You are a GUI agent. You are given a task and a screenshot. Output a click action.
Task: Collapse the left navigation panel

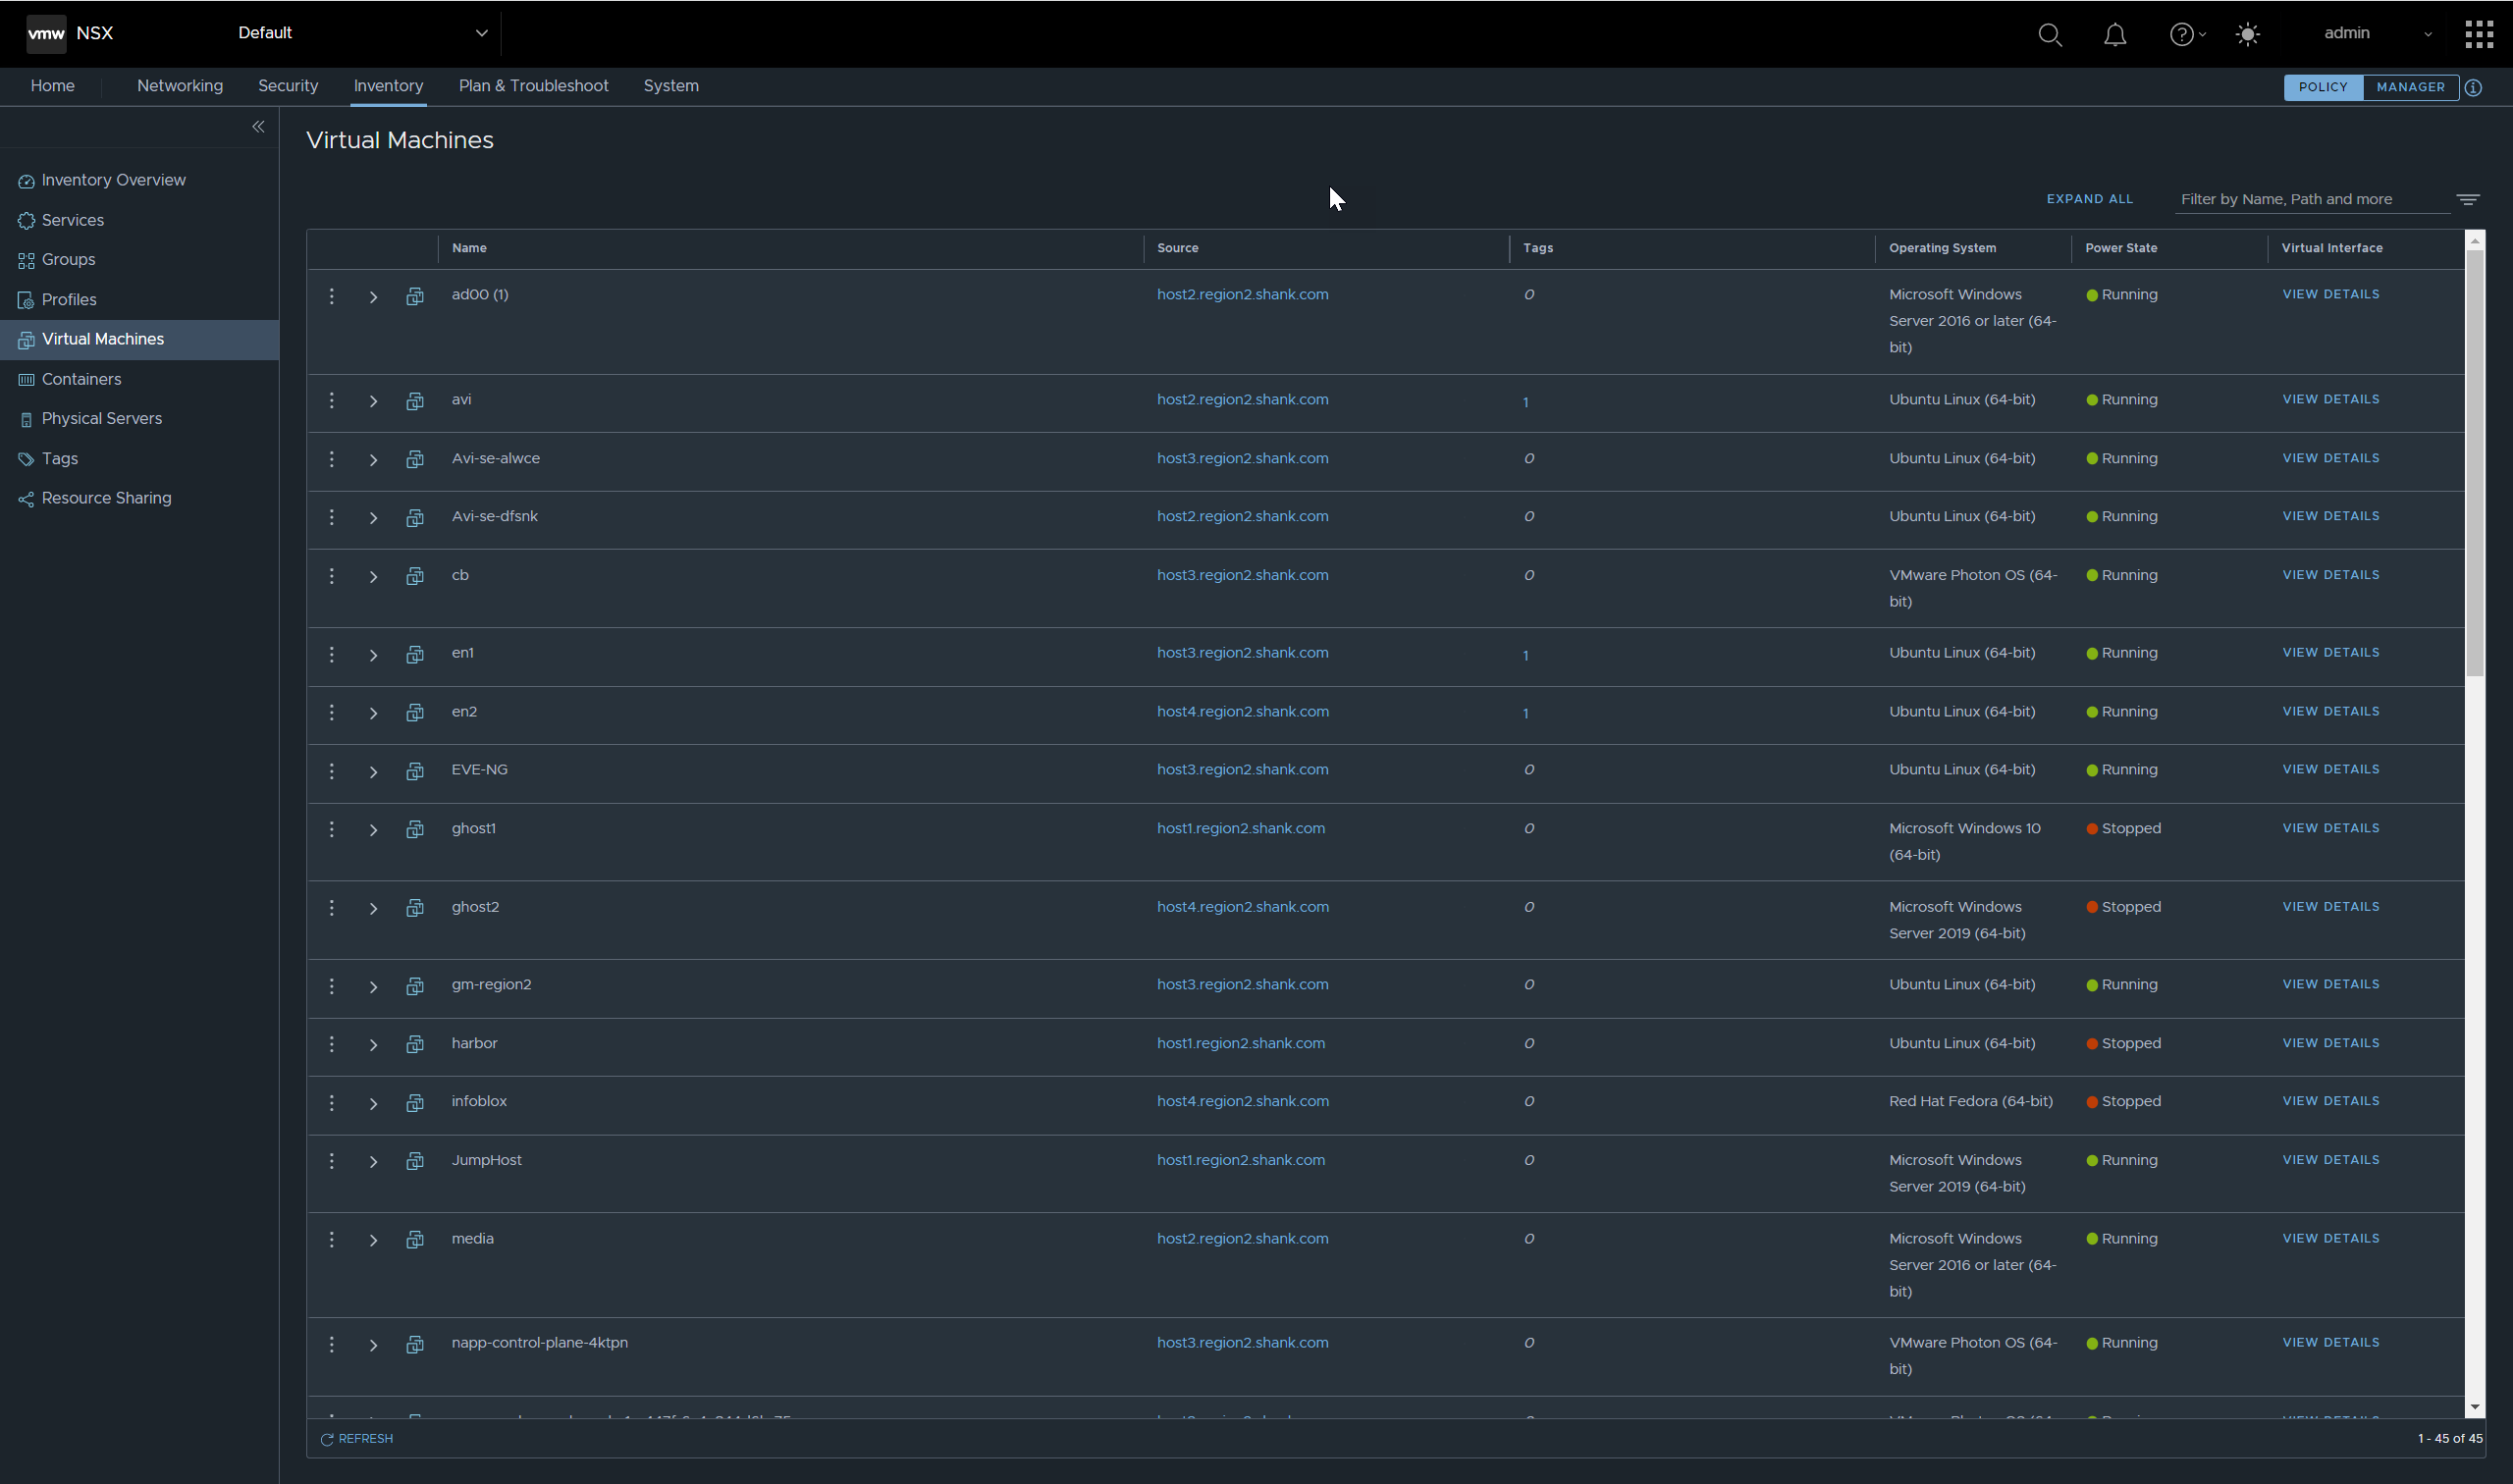point(258,127)
